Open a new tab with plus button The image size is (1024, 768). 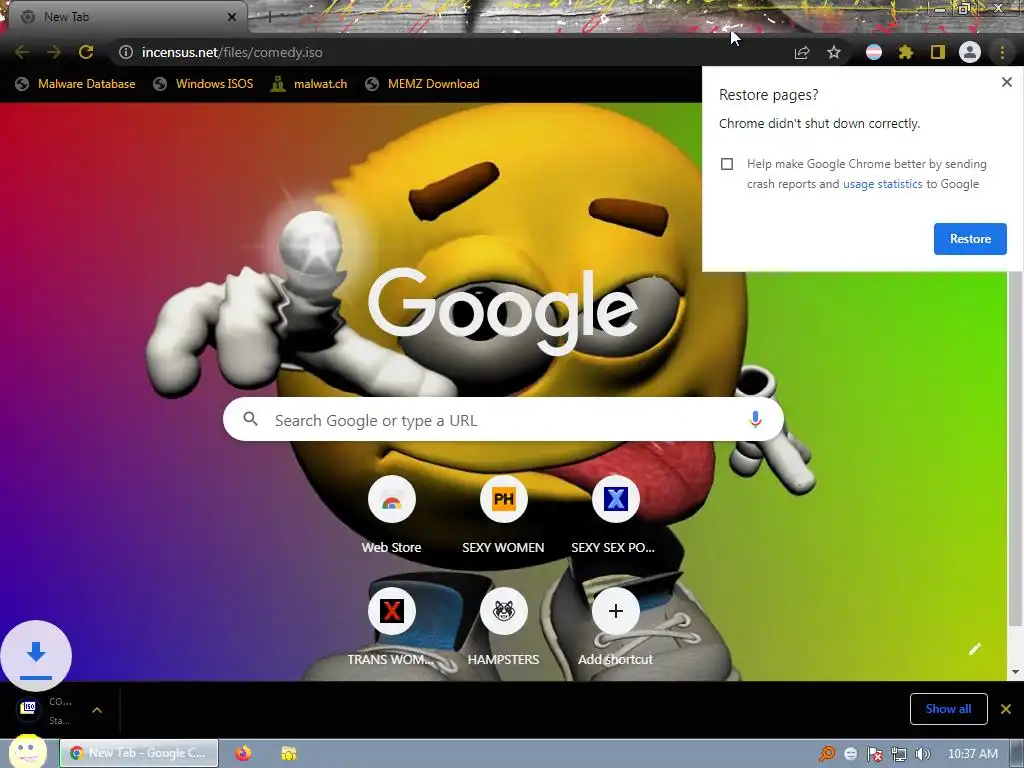click(268, 17)
